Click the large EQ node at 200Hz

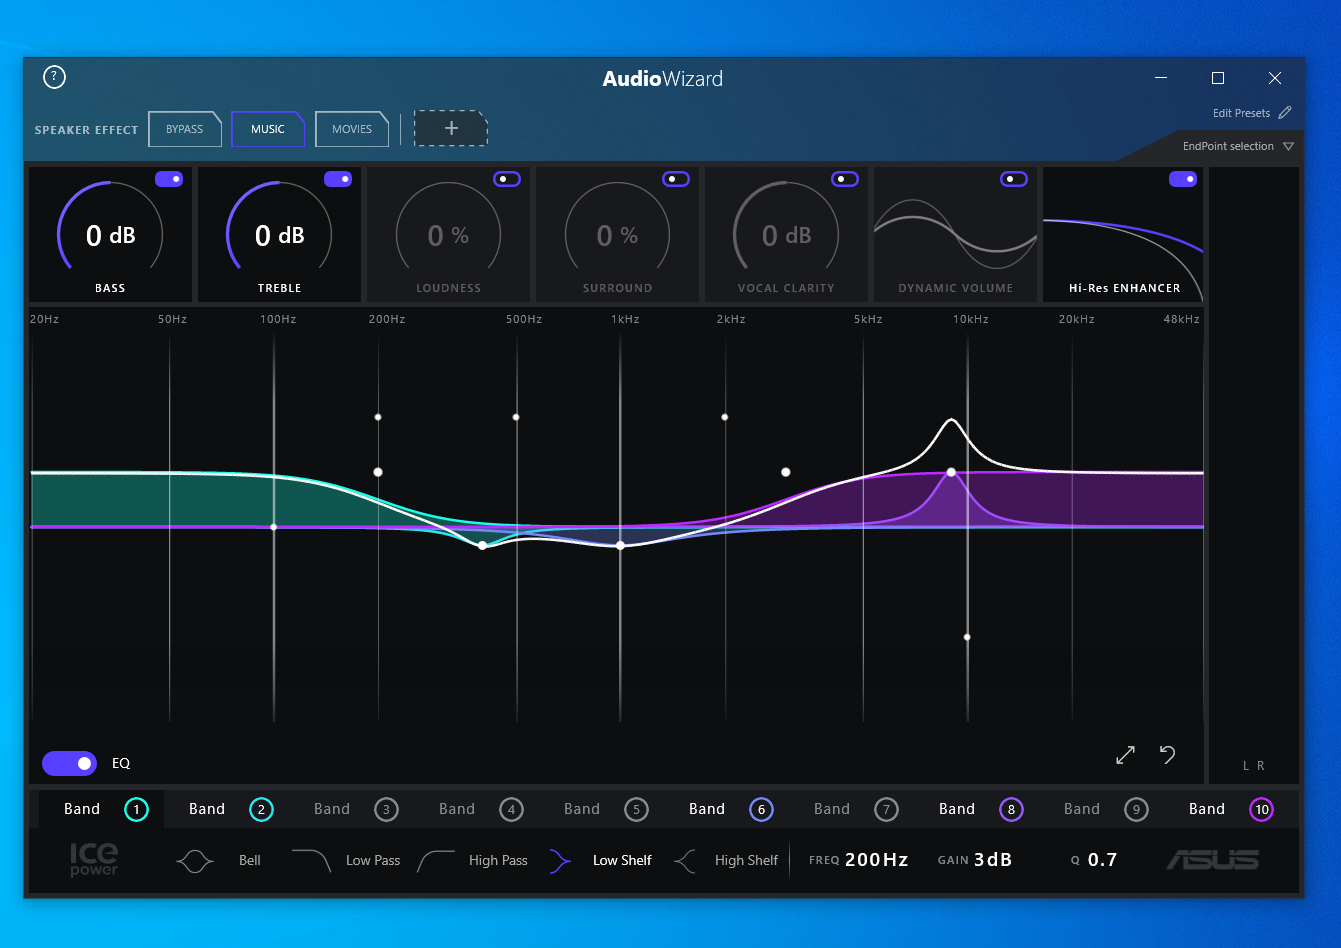378,472
